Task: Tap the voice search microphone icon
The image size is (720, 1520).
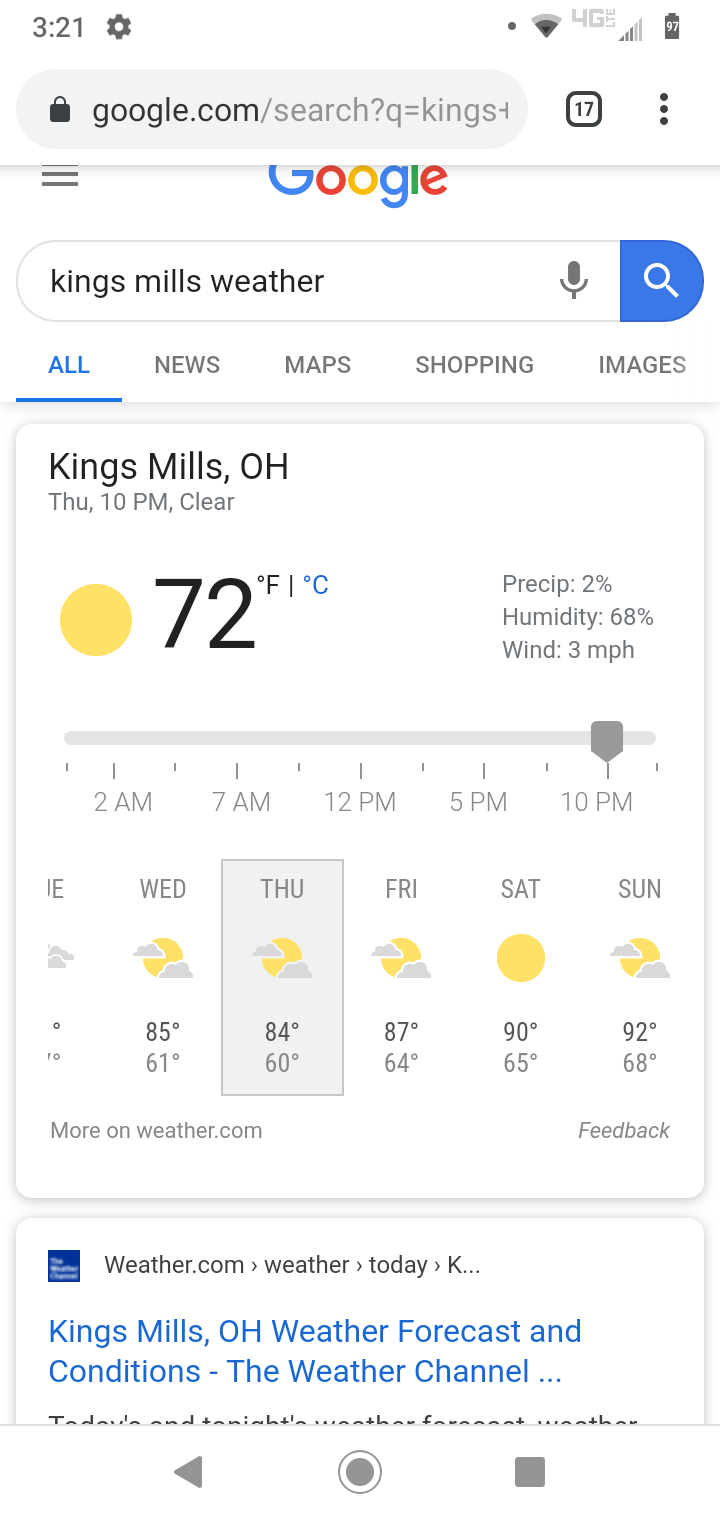Action: [x=574, y=280]
